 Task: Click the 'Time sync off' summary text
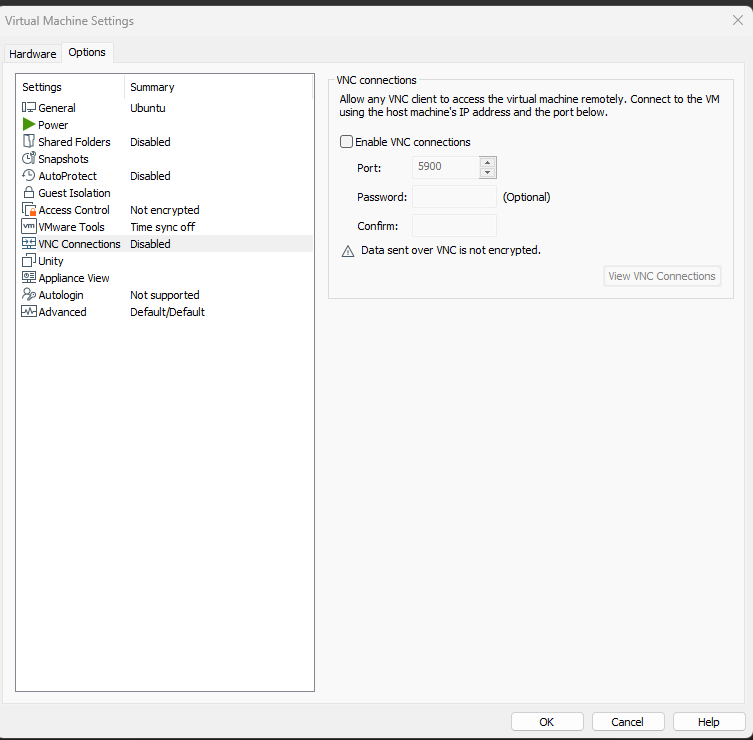pyautogui.click(x=163, y=227)
